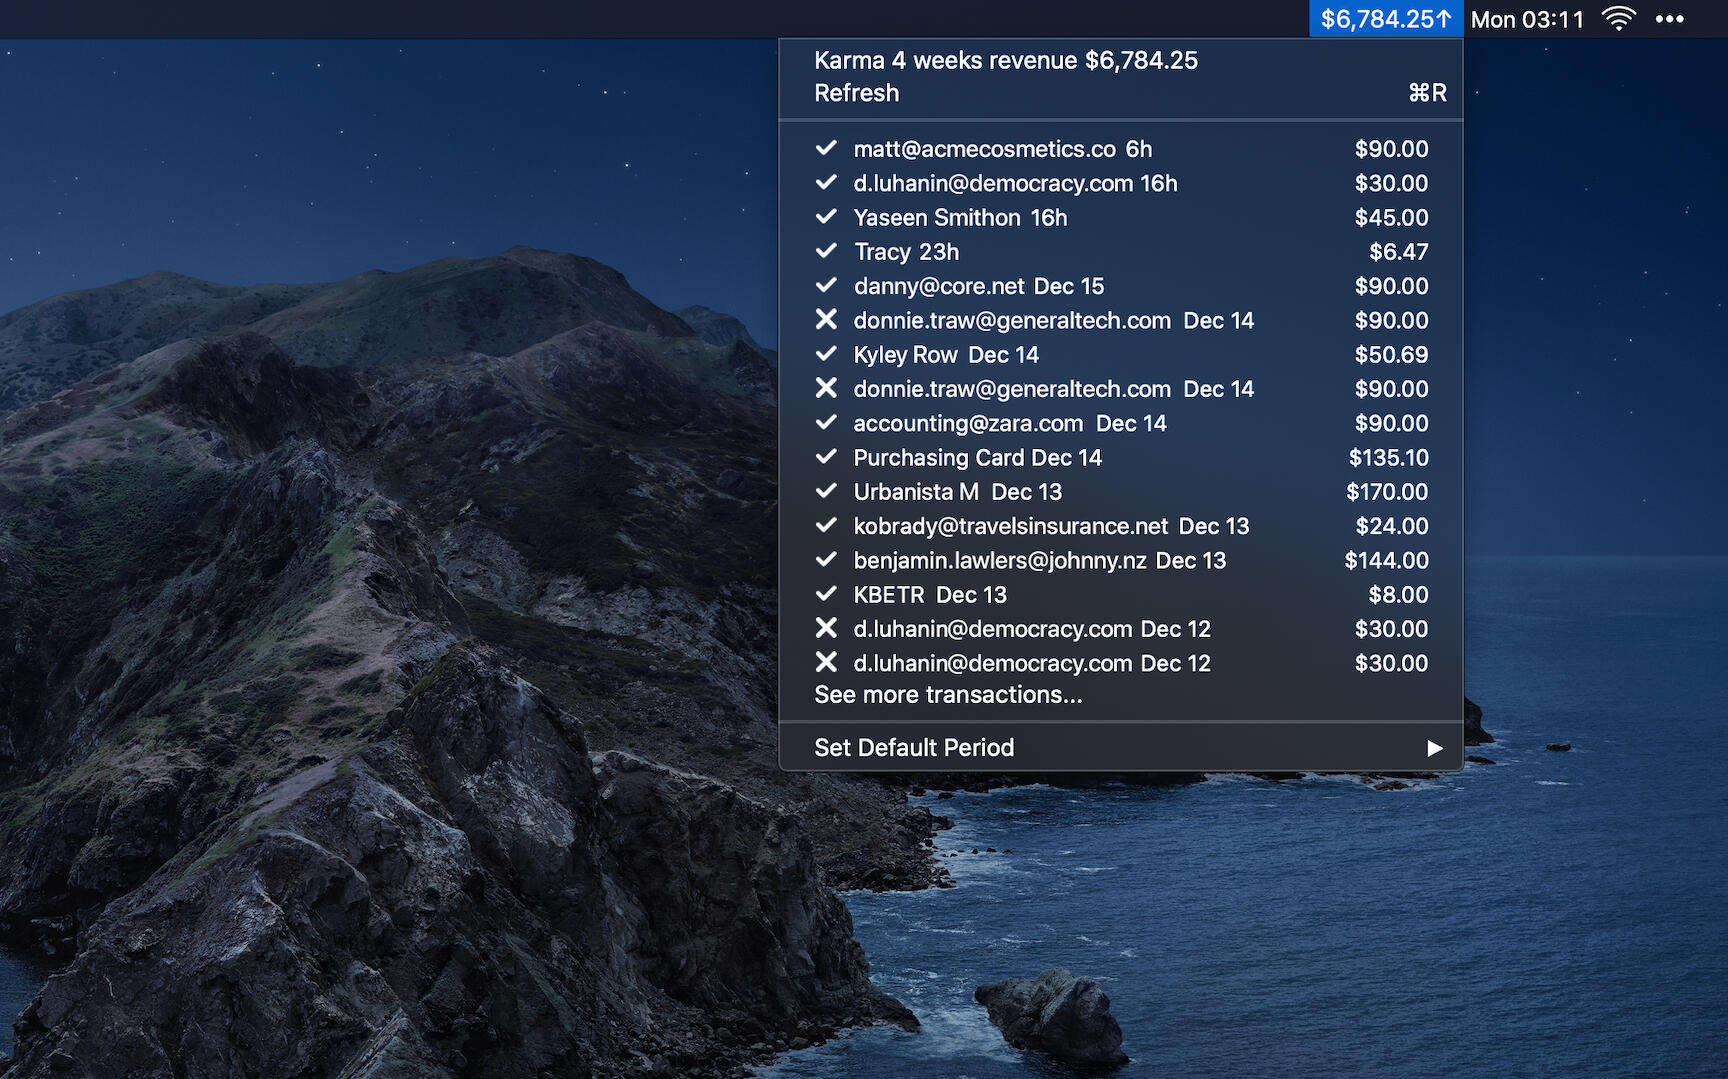1728x1079 pixels.
Task: Select the Refresh menu item
Action: pyautogui.click(x=857, y=93)
